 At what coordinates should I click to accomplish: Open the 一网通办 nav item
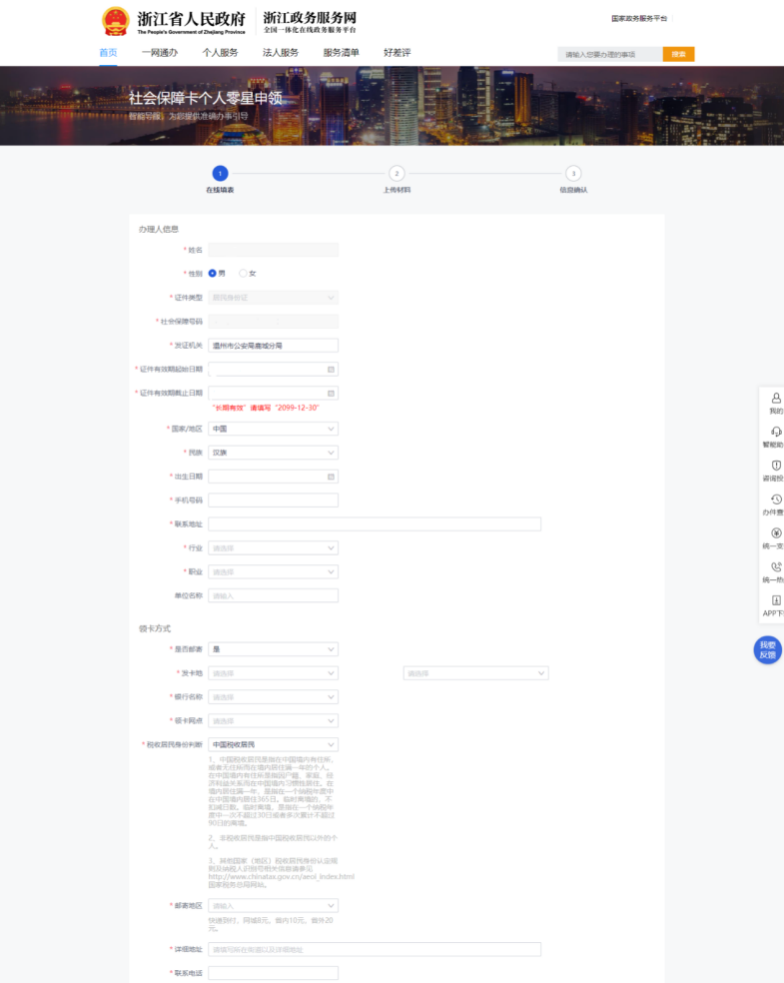(x=160, y=53)
